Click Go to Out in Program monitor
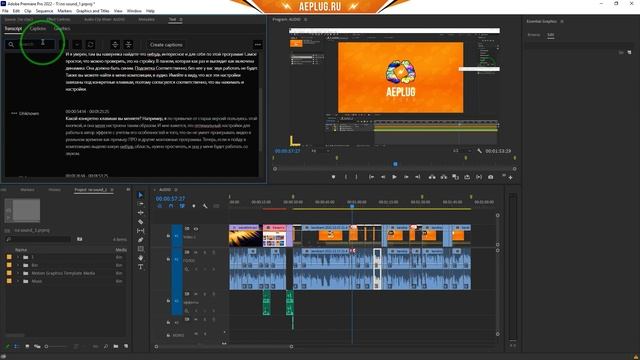Viewport: 640px width, 360px height. [x=418, y=177]
